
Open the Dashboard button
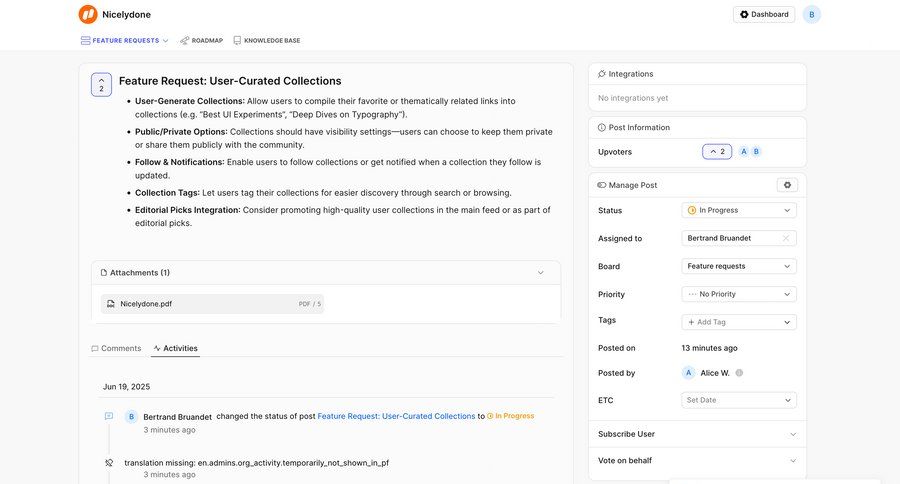tap(763, 14)
